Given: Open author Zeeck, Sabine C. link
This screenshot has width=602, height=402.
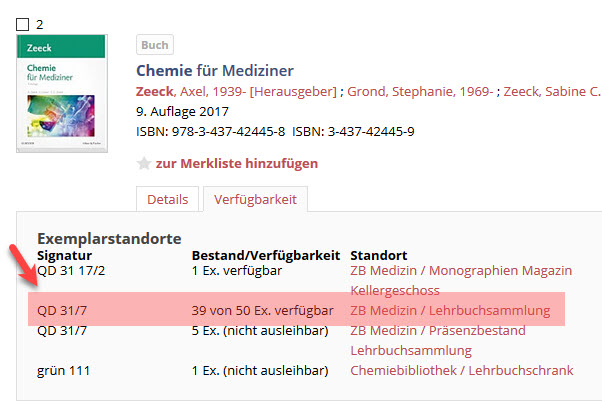Looking at the screenshot, I should 552,91.
